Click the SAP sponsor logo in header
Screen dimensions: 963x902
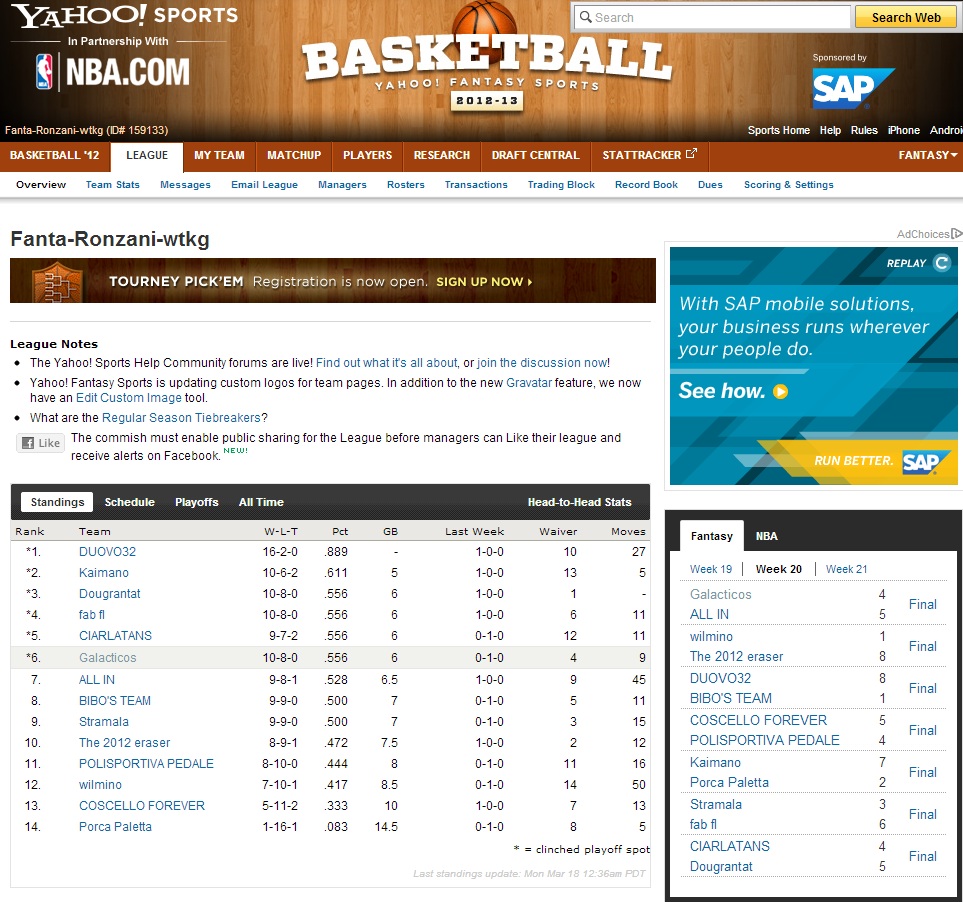[x=852, y=88]
